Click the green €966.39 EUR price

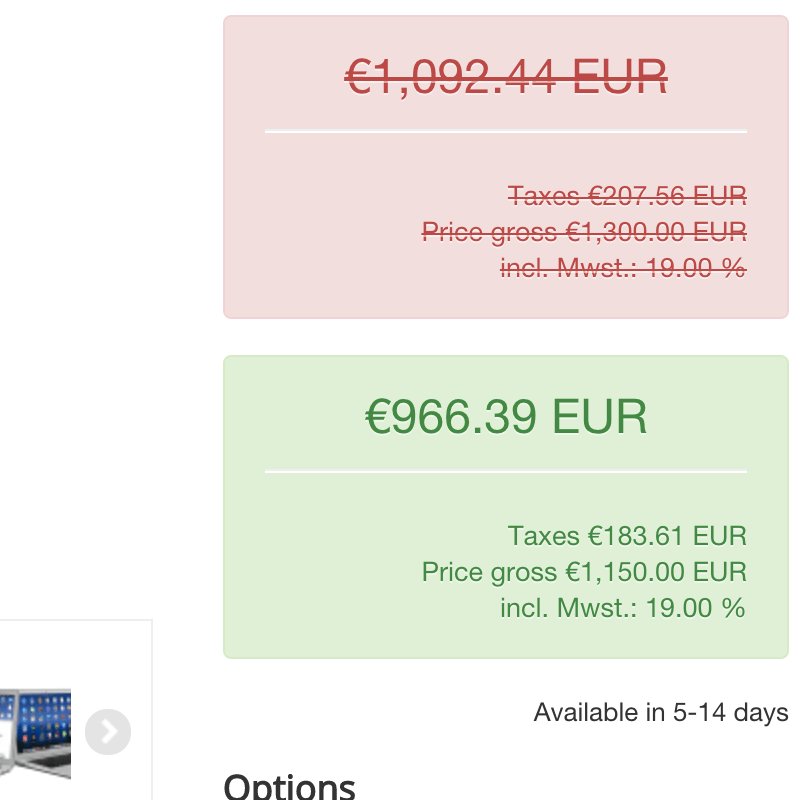click(506, 416)
